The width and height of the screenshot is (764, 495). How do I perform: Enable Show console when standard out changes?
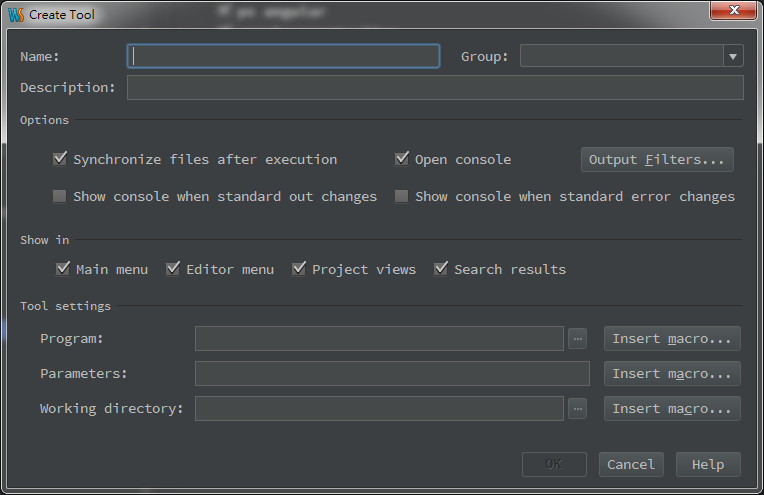coord(59,196)
